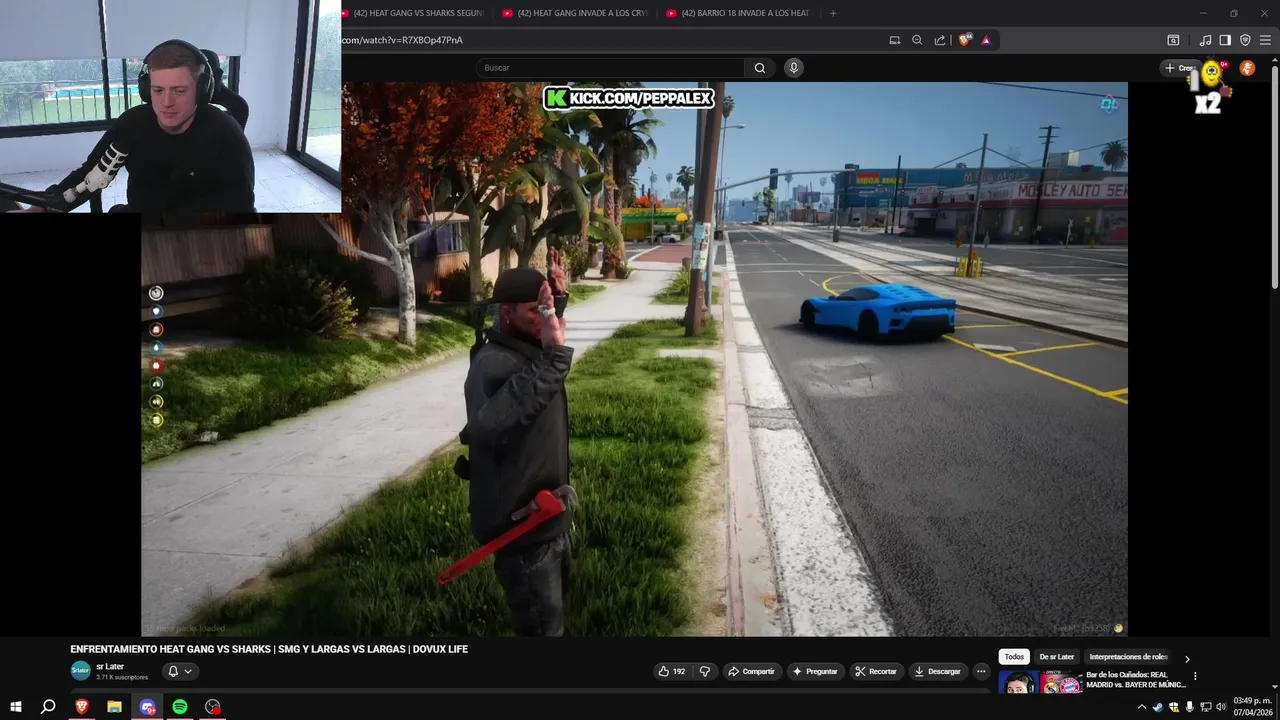This screenshot has height=720, width=1280.
Task: Like the video with 192 likes
Action: pos(672,671)
